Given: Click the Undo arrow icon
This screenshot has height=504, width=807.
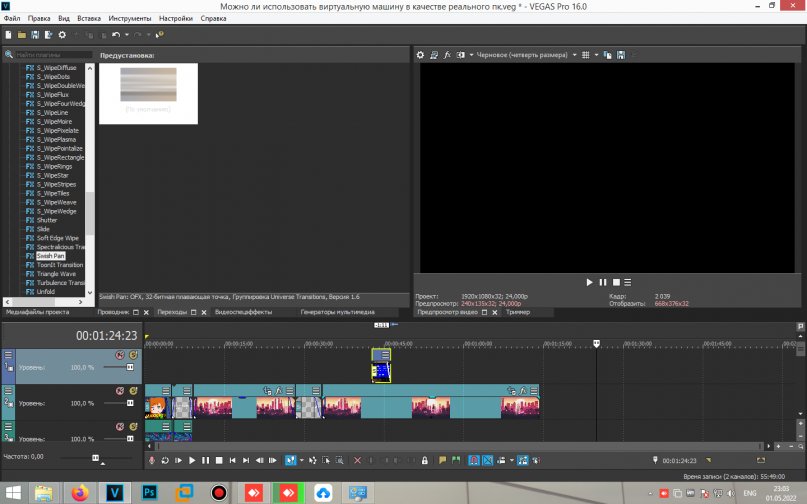Looking at the screenshot, I should point(117,35).
